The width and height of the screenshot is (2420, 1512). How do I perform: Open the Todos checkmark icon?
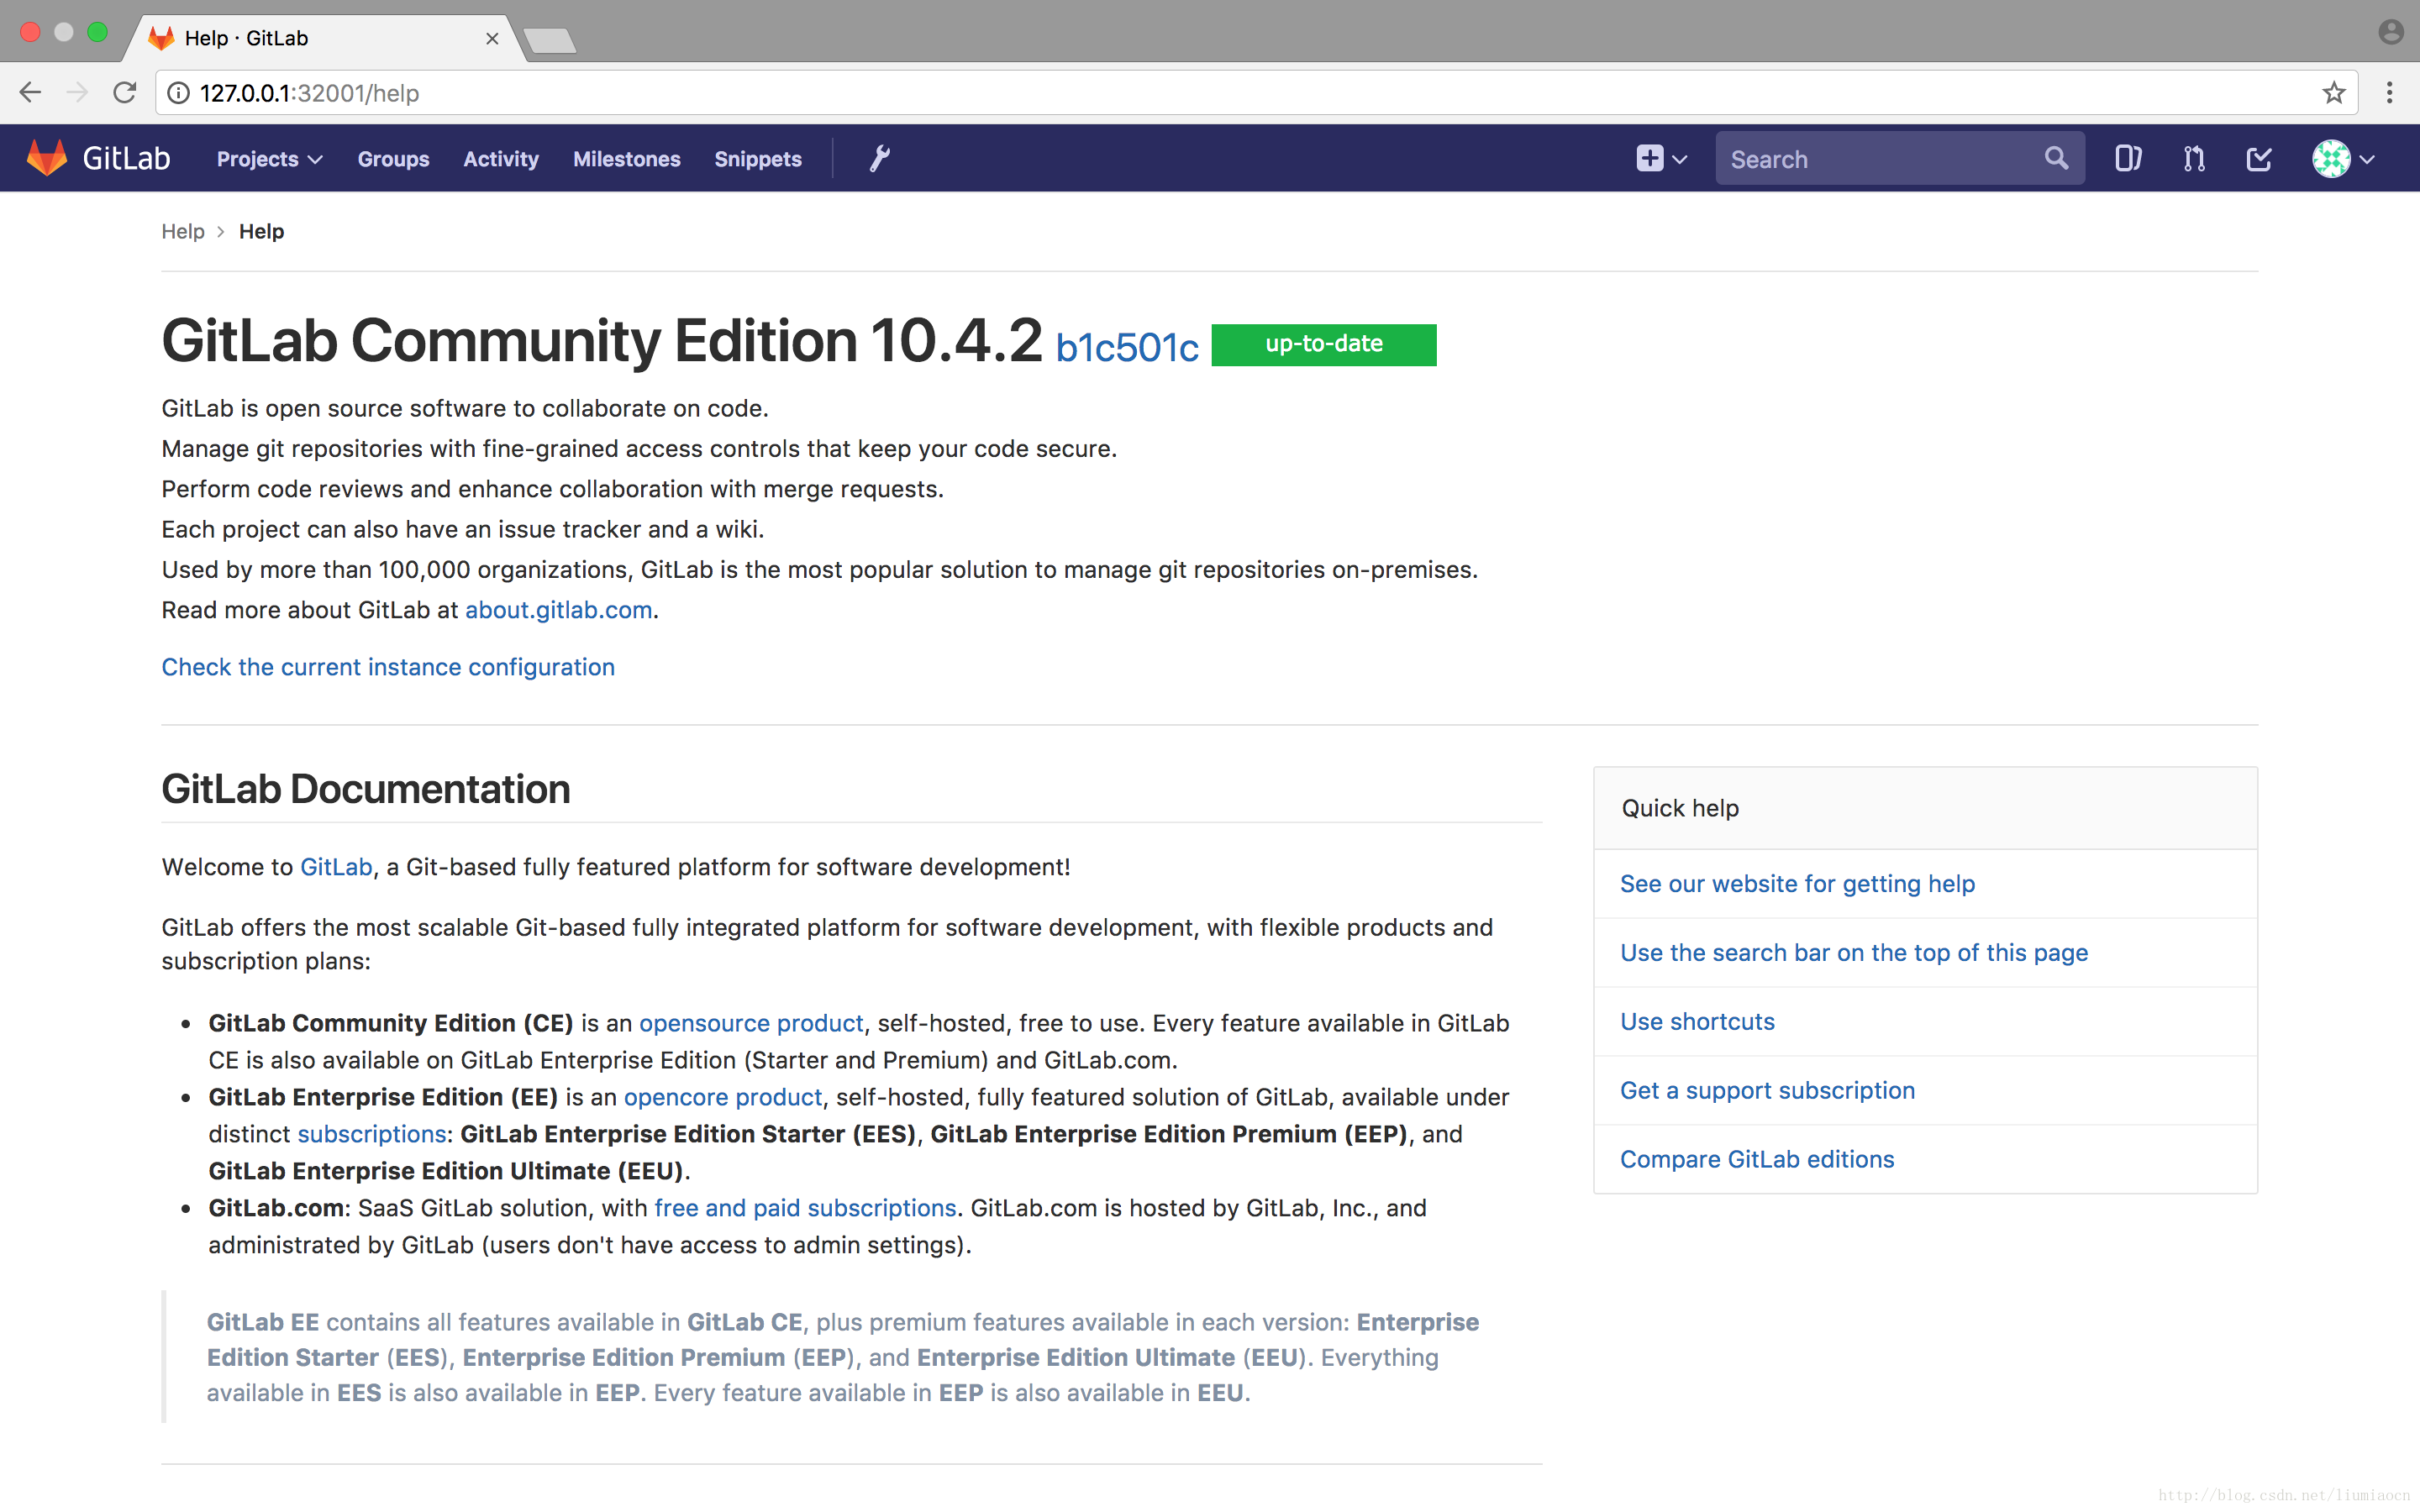tap(2259, 158)
